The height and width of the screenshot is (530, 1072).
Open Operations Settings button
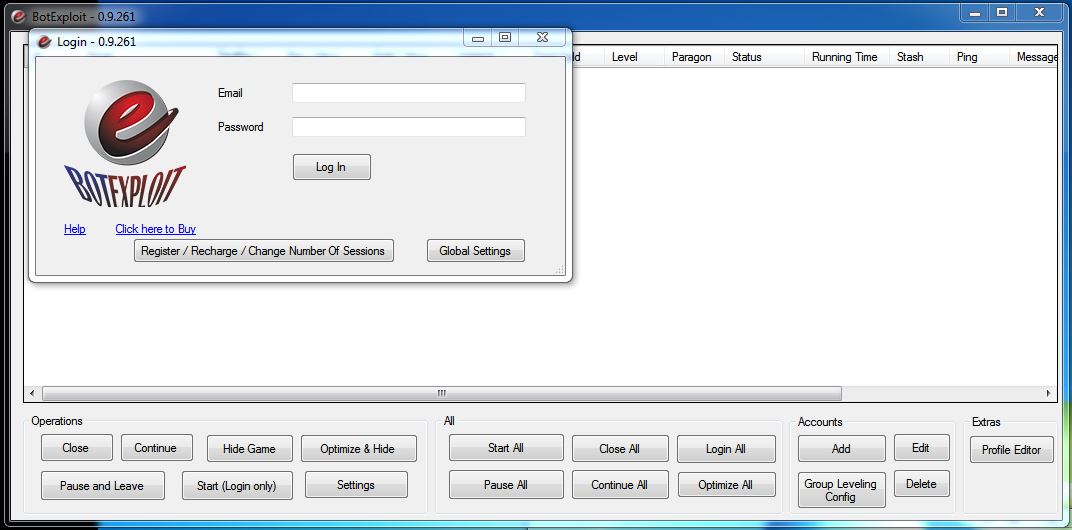[356, 485]
